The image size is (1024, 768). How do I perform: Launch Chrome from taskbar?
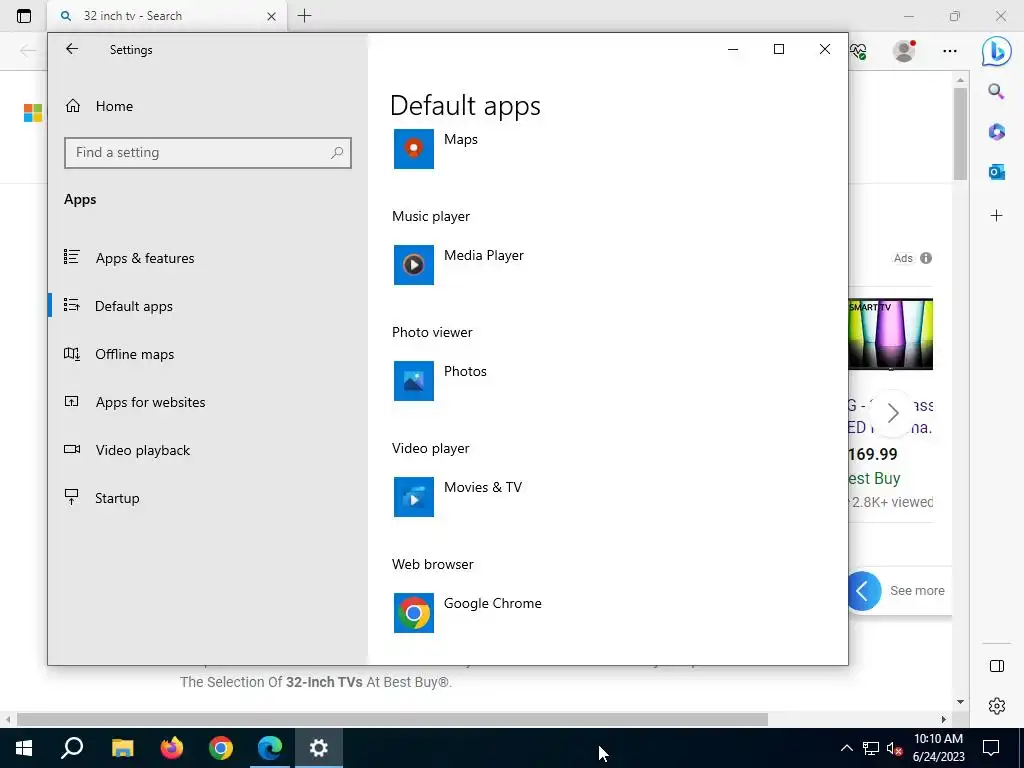point(221,748)
